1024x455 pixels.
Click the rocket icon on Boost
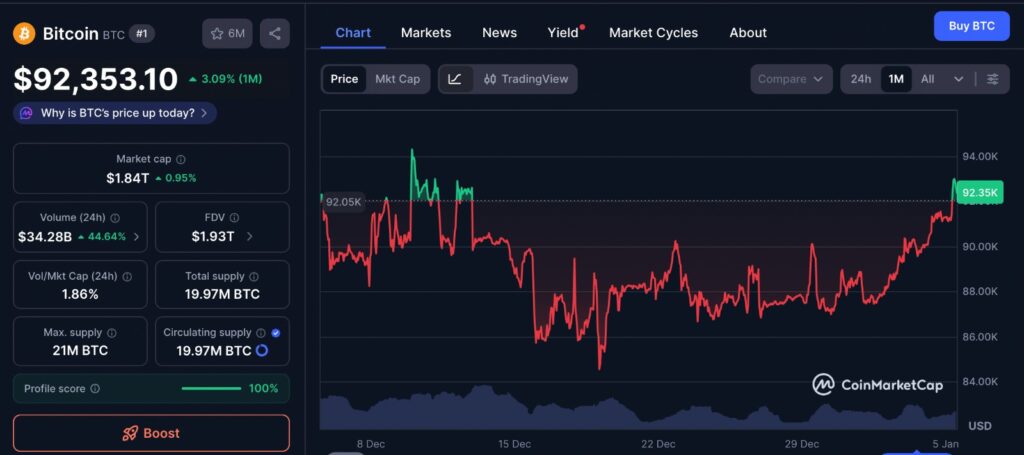130,433
